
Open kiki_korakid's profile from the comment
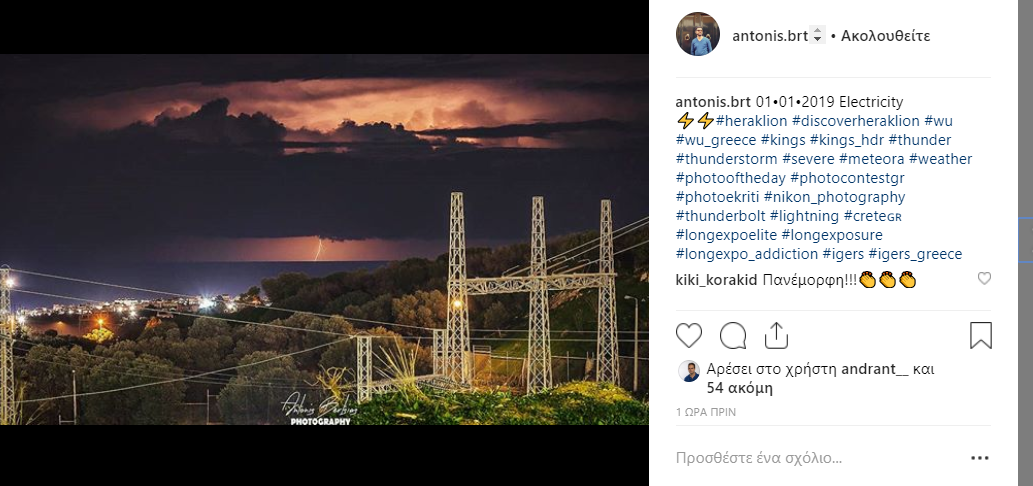click(717, 279)
